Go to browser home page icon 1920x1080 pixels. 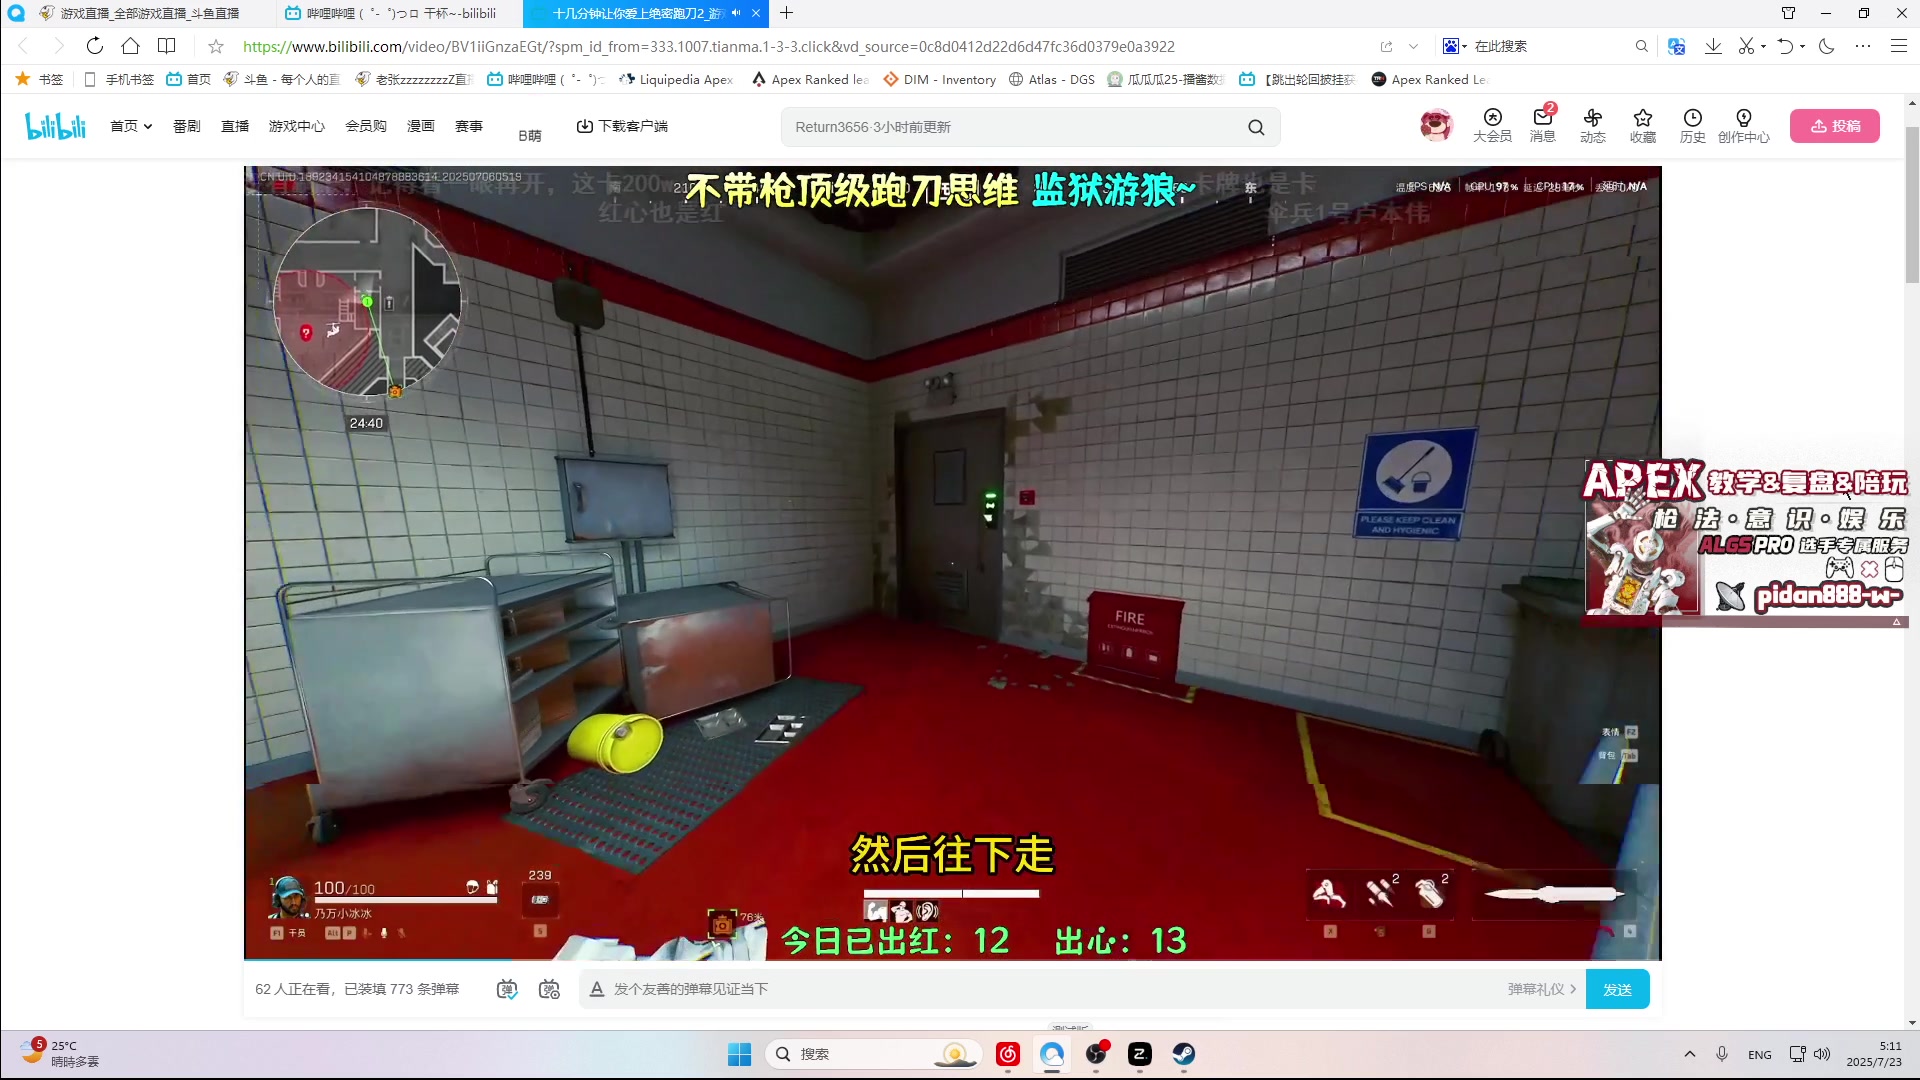pyautogui.click(x=130, y=46)
